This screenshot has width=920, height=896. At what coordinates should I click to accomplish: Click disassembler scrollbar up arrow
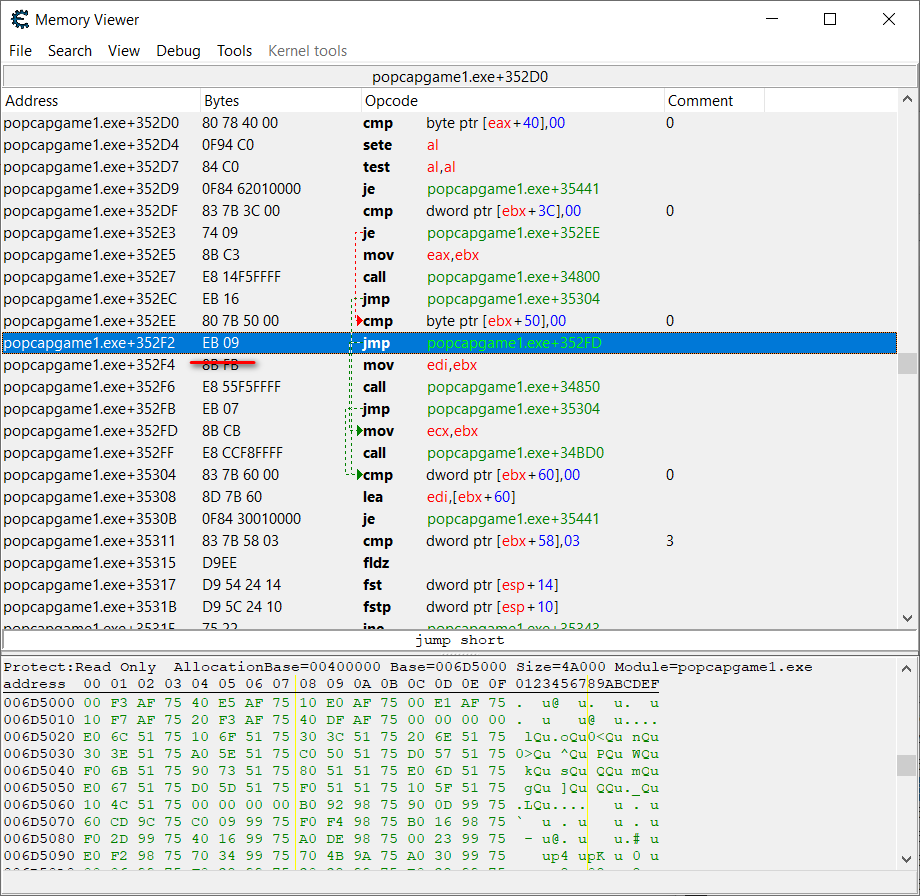tap(907, 99)
